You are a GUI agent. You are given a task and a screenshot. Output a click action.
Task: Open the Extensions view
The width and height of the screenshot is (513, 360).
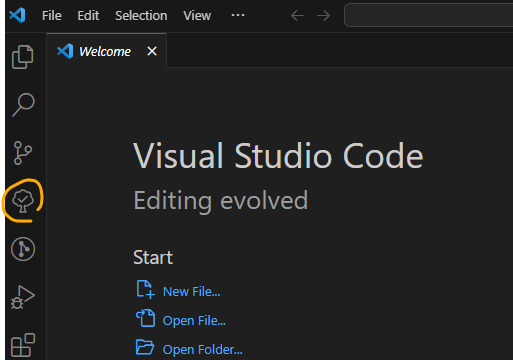tap(23, 345)
